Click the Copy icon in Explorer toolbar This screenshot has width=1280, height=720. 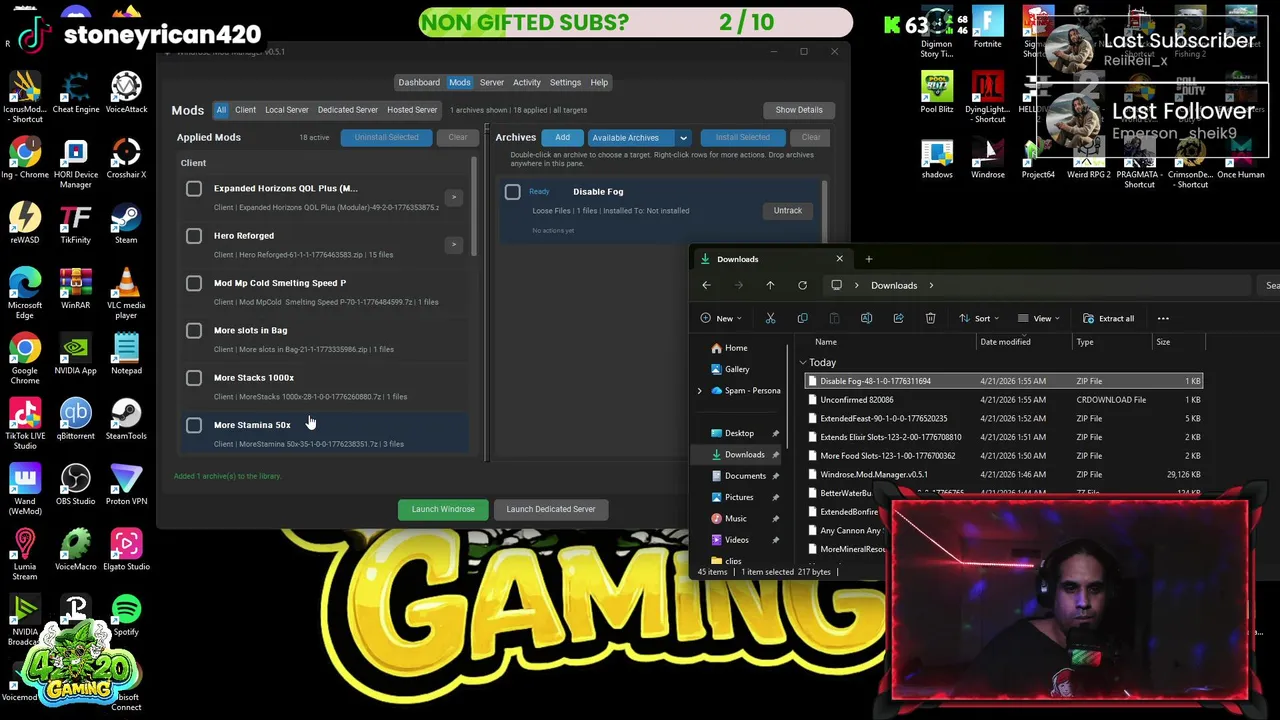[802, 318]
